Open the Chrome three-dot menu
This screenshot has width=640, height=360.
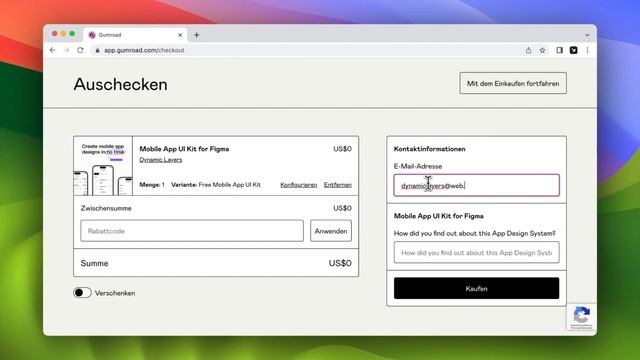587,50
